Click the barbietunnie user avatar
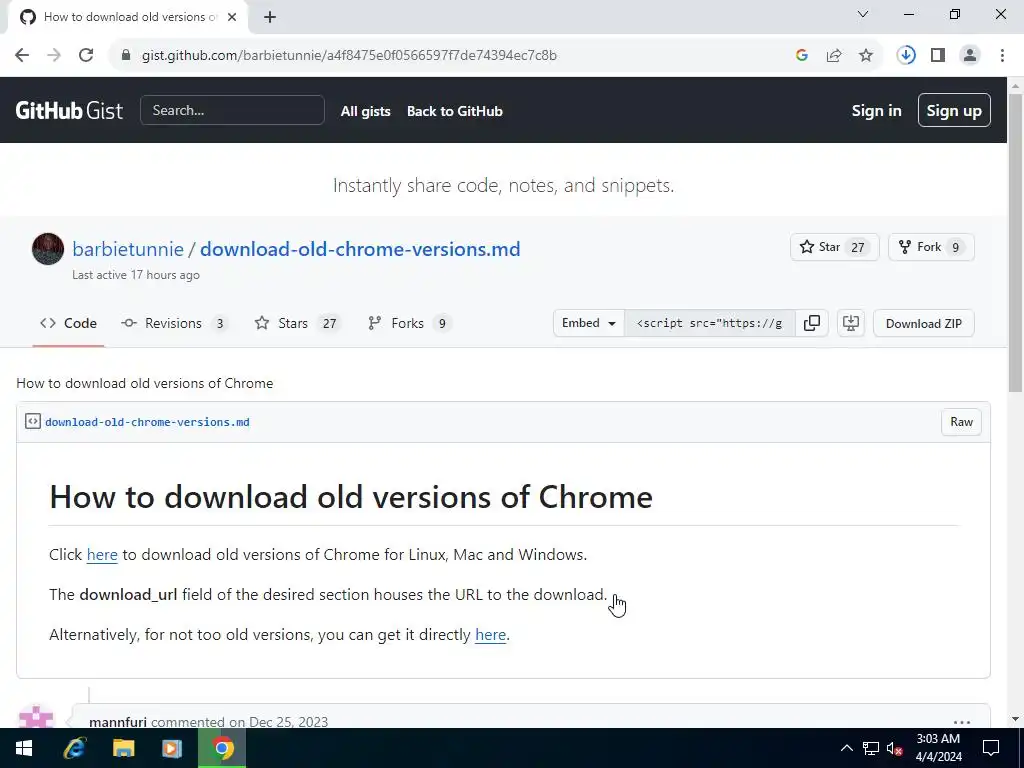Image resolution: width=1024 pixels, height=768 pixels. 48,249
